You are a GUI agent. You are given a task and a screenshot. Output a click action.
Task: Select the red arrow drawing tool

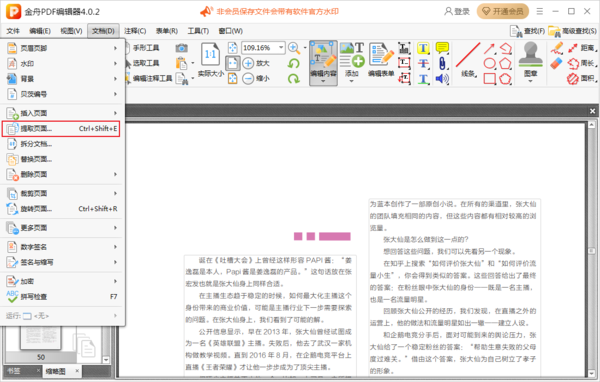(x=489, y=48)
